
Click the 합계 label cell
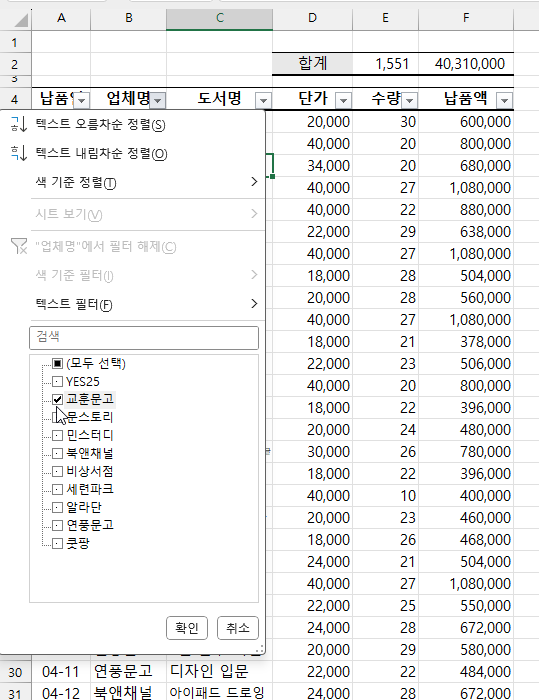(x=313, y=63)
